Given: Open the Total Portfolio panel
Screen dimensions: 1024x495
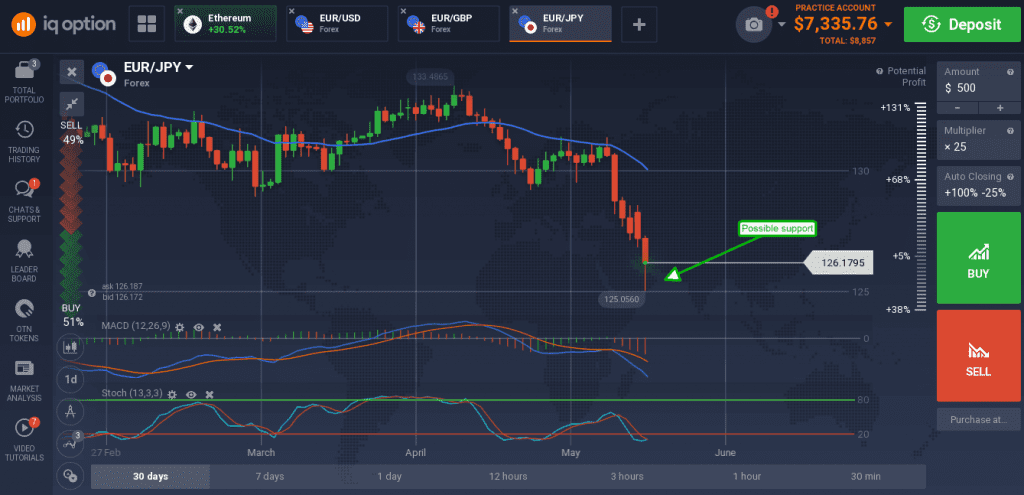Looking at the screenshot, I should (x=24, y=82).
